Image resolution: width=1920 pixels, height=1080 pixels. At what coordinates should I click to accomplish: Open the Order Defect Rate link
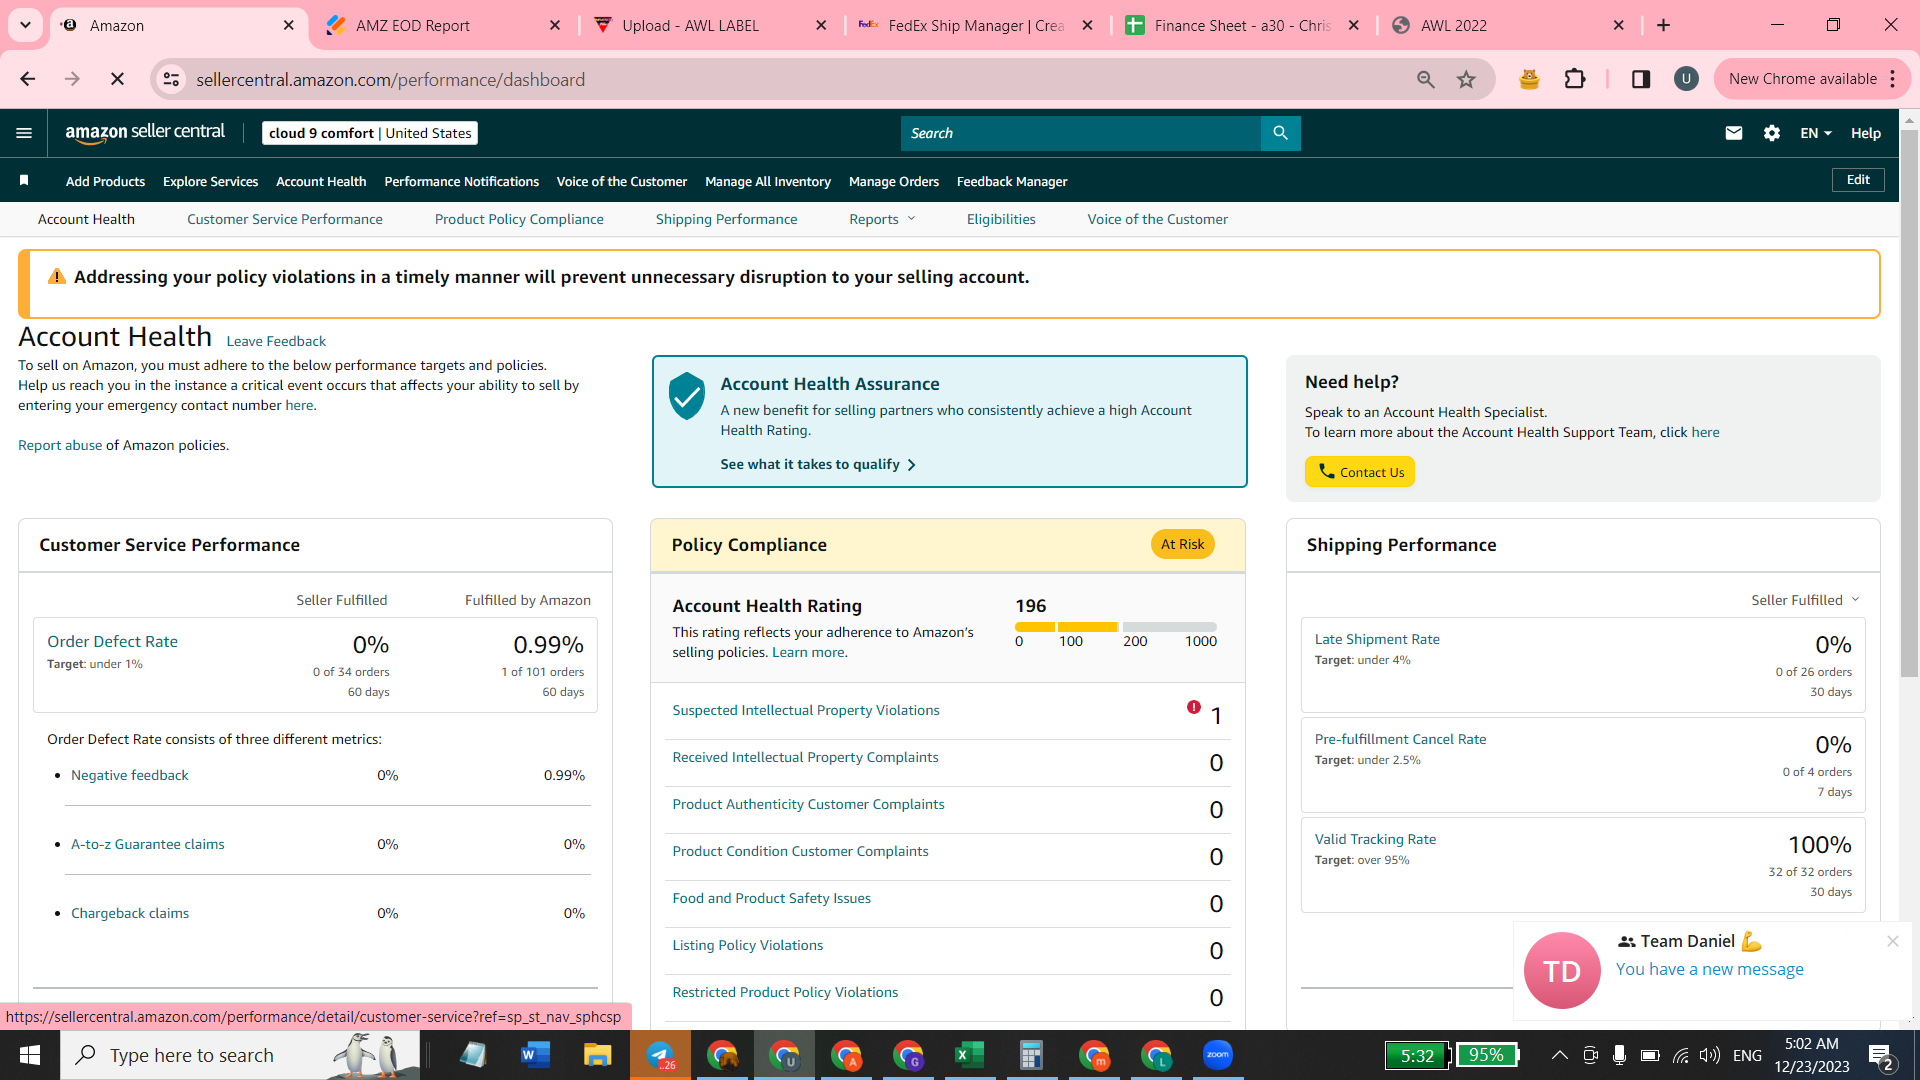tap(112, 641)
